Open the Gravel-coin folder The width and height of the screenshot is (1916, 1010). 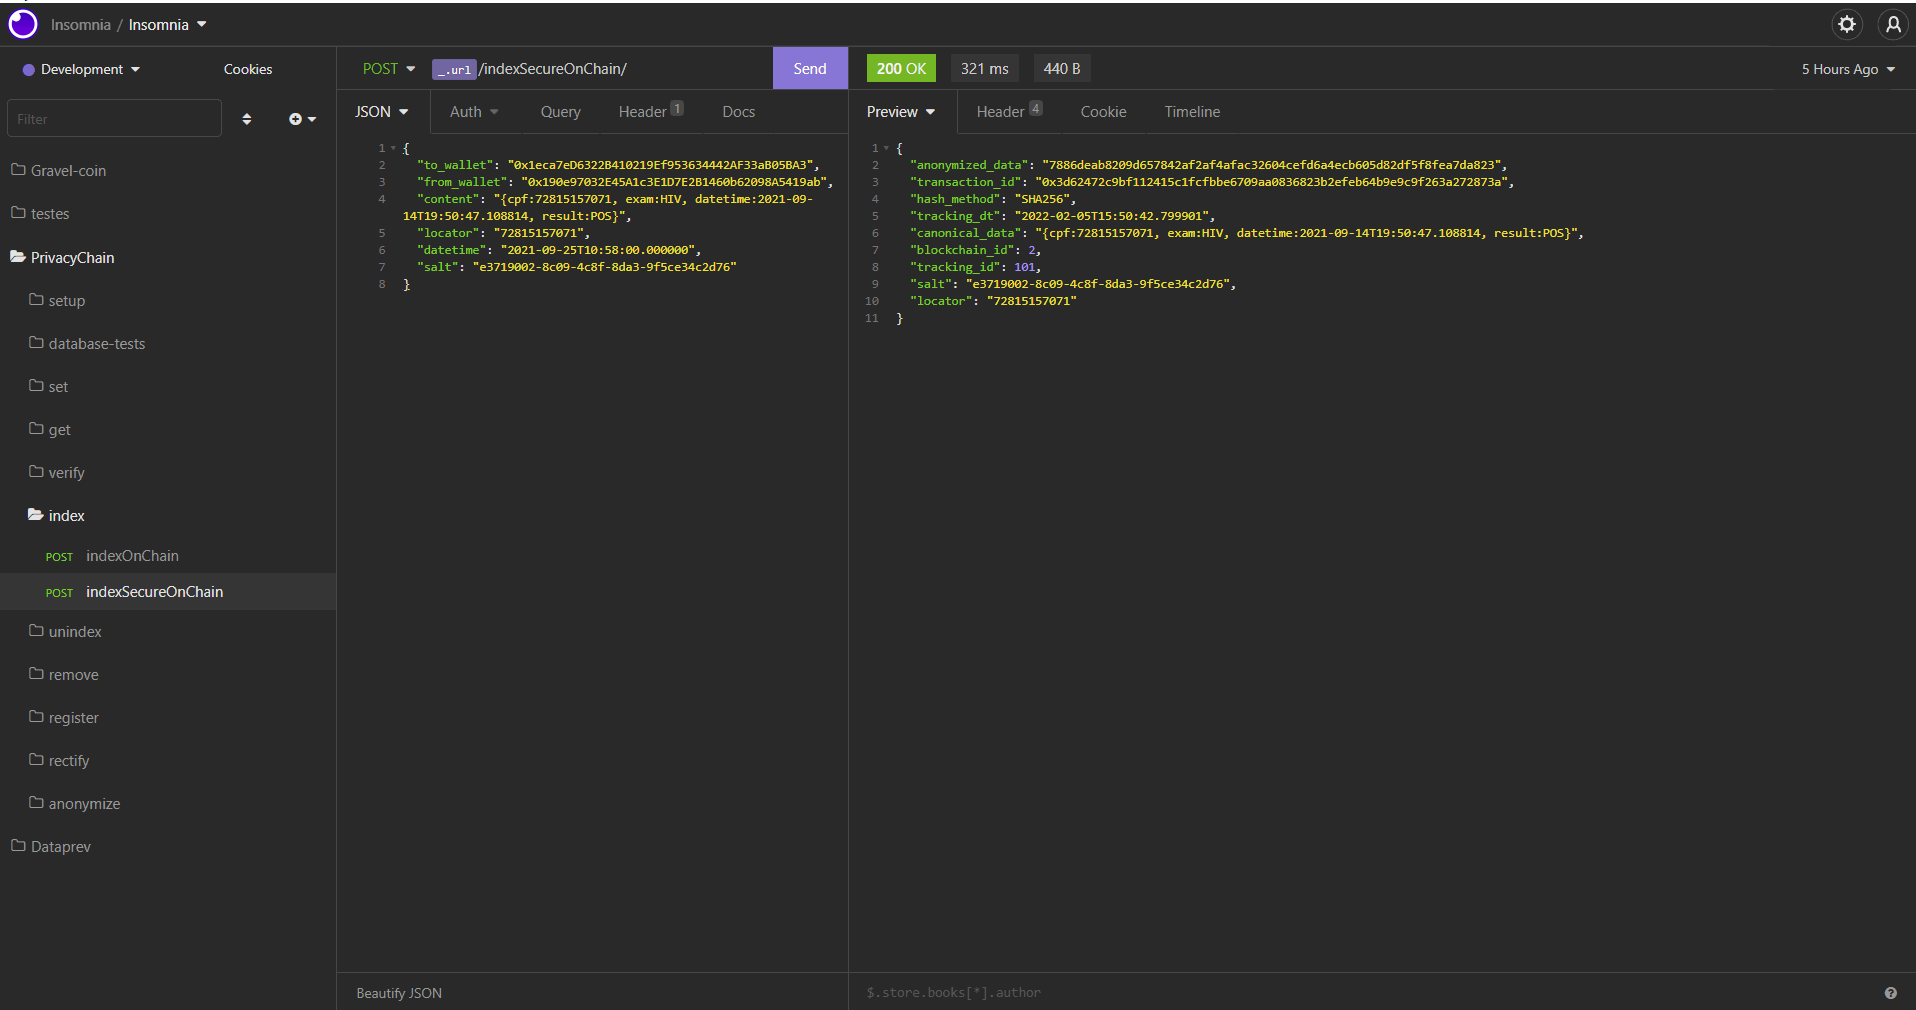(x=68, y=171)
